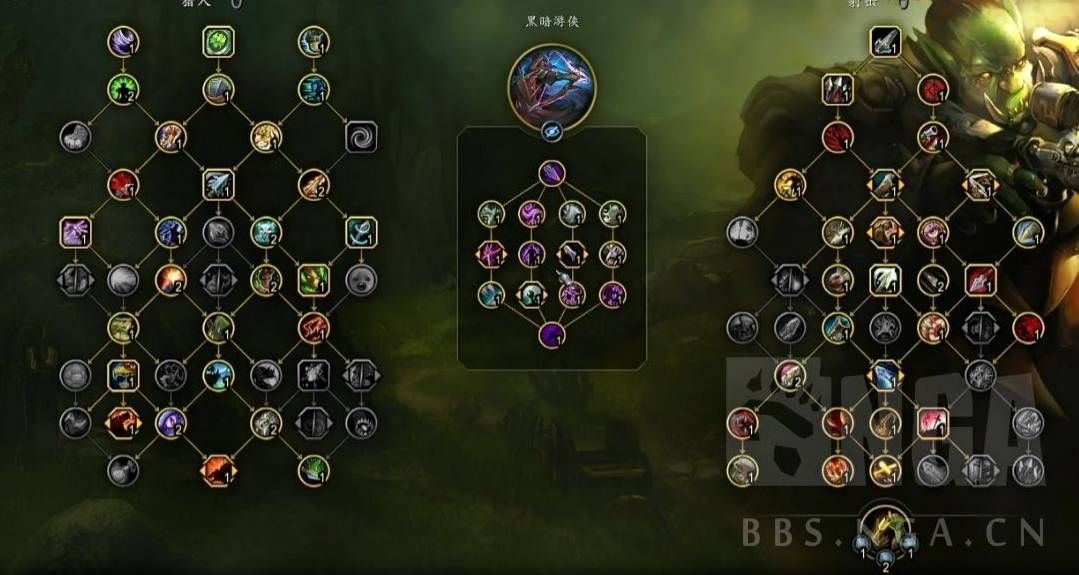Image resolution: width=1079 pixels, height=575 pixels.
Task: Toggle the eye icon under hero portrait
Action: pos(551,132)
